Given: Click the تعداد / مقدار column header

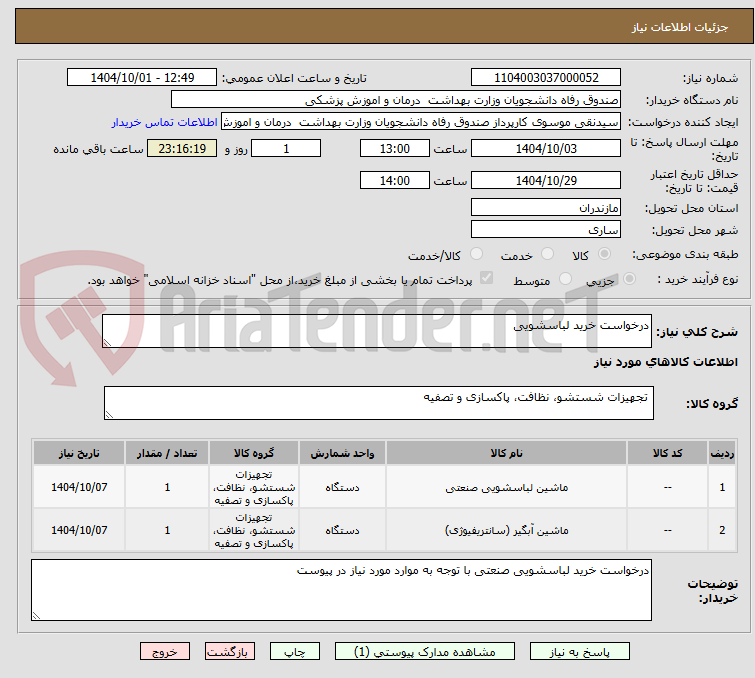Looking at the screenshot, I should 167,453.
